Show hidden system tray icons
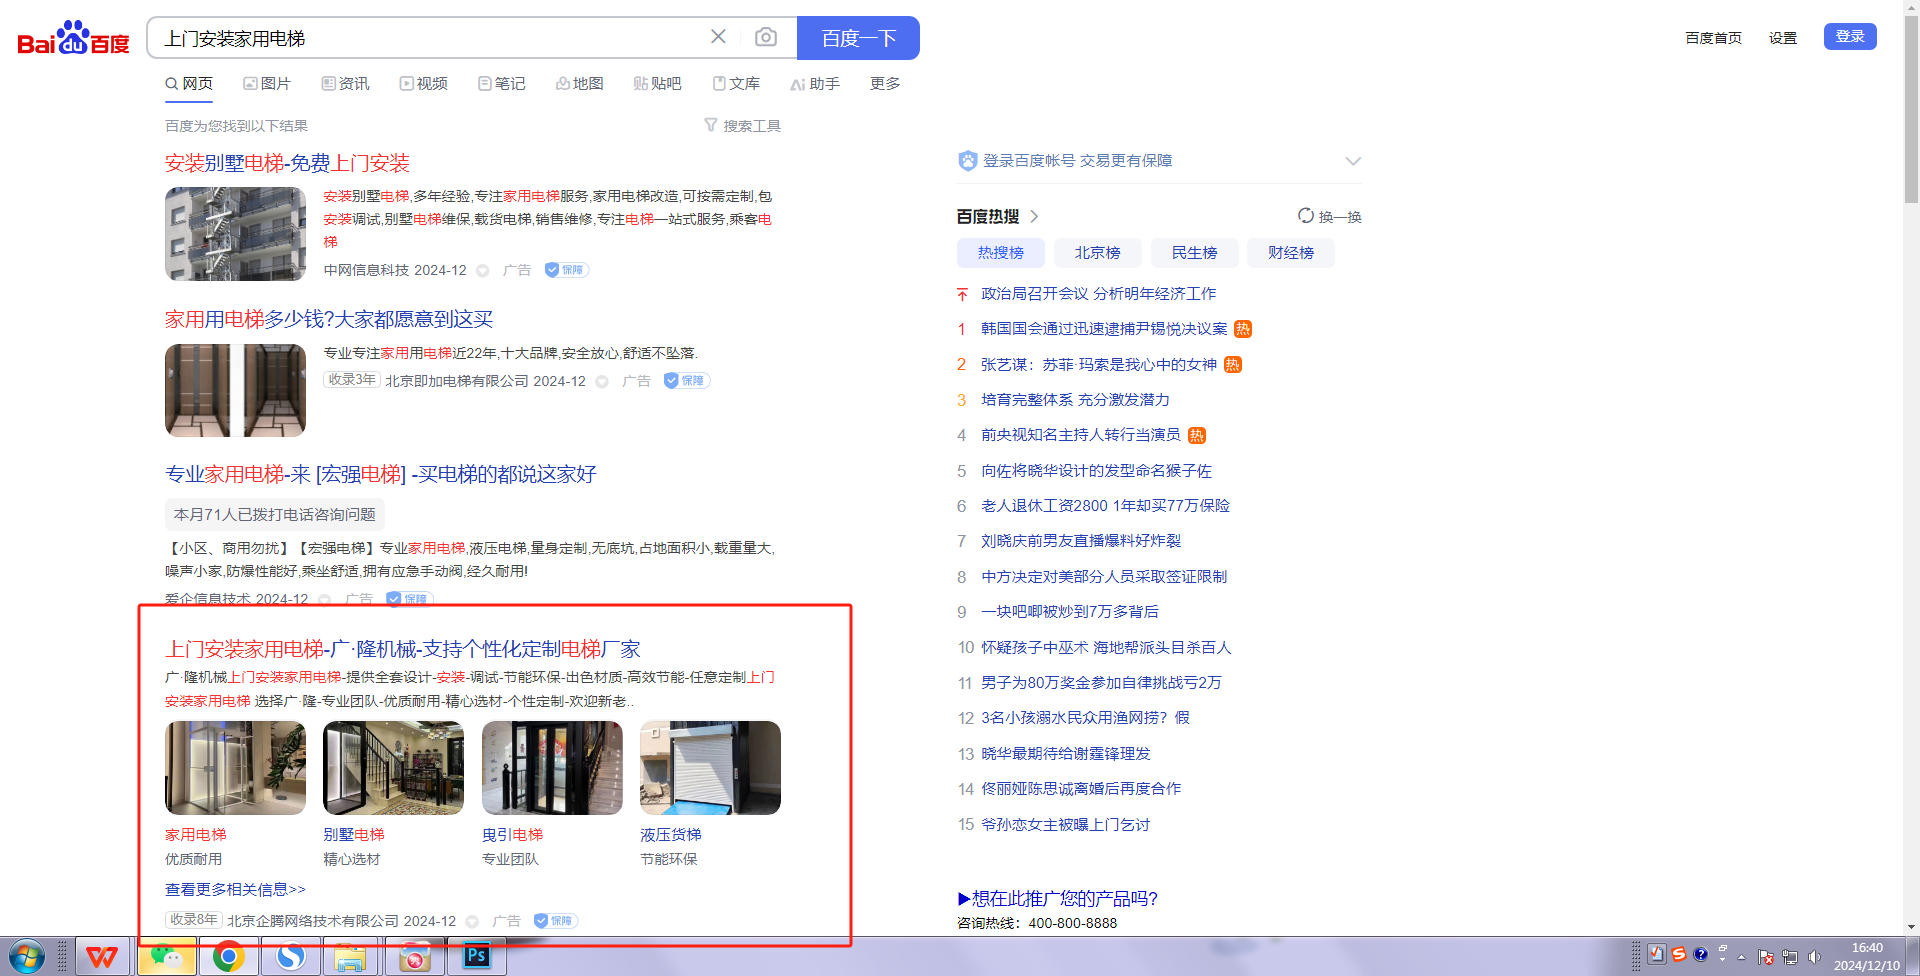 coord(1741,957)
